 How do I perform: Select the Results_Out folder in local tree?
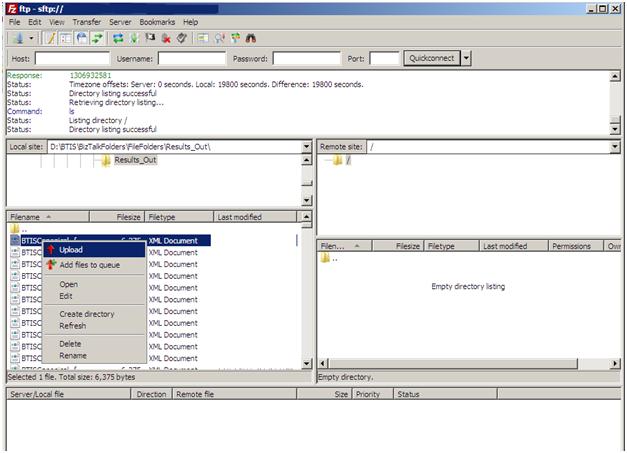[135, 160]
